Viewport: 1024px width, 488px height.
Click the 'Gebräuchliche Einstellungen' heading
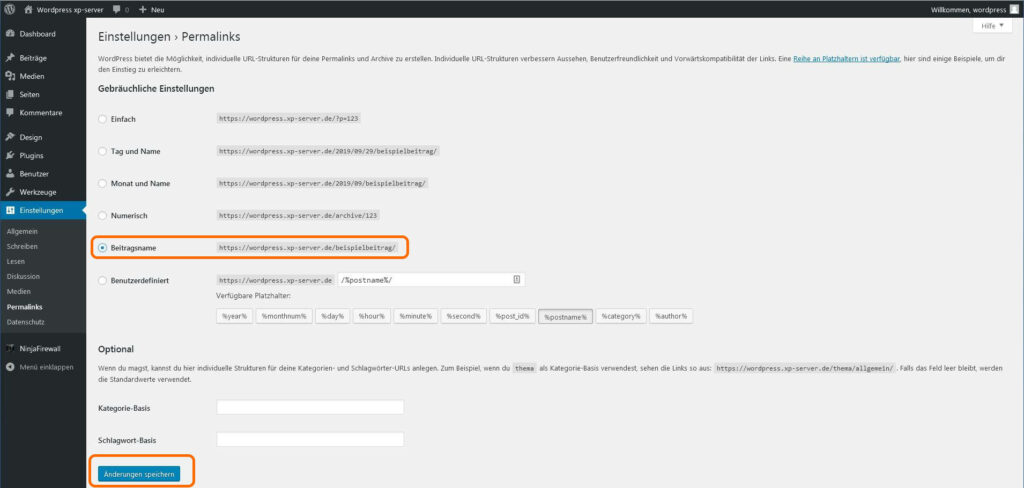pyautogui.click(x=156, y=88)
